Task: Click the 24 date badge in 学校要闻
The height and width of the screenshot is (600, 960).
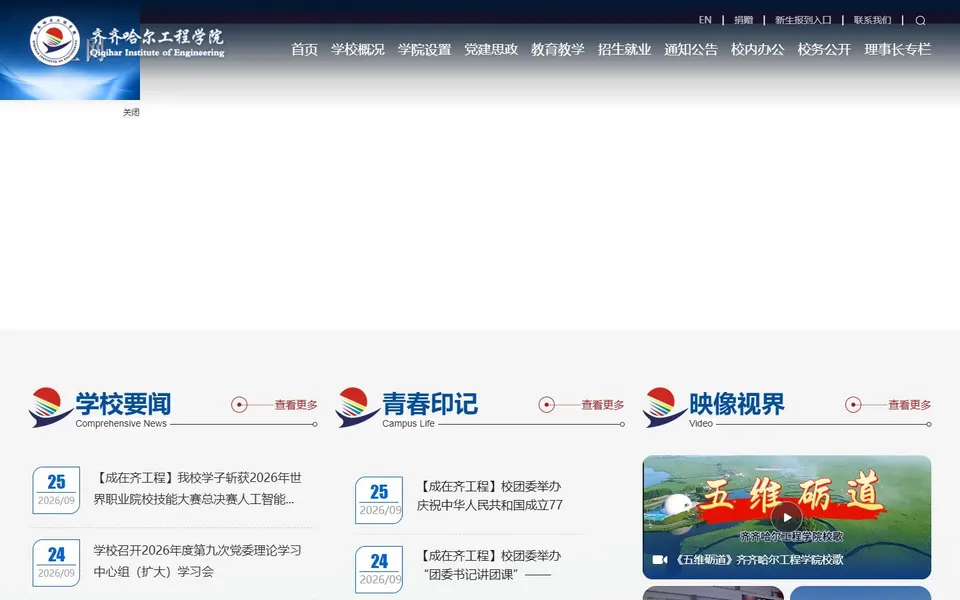Action: pyautogui.click(x=56, y=563)
